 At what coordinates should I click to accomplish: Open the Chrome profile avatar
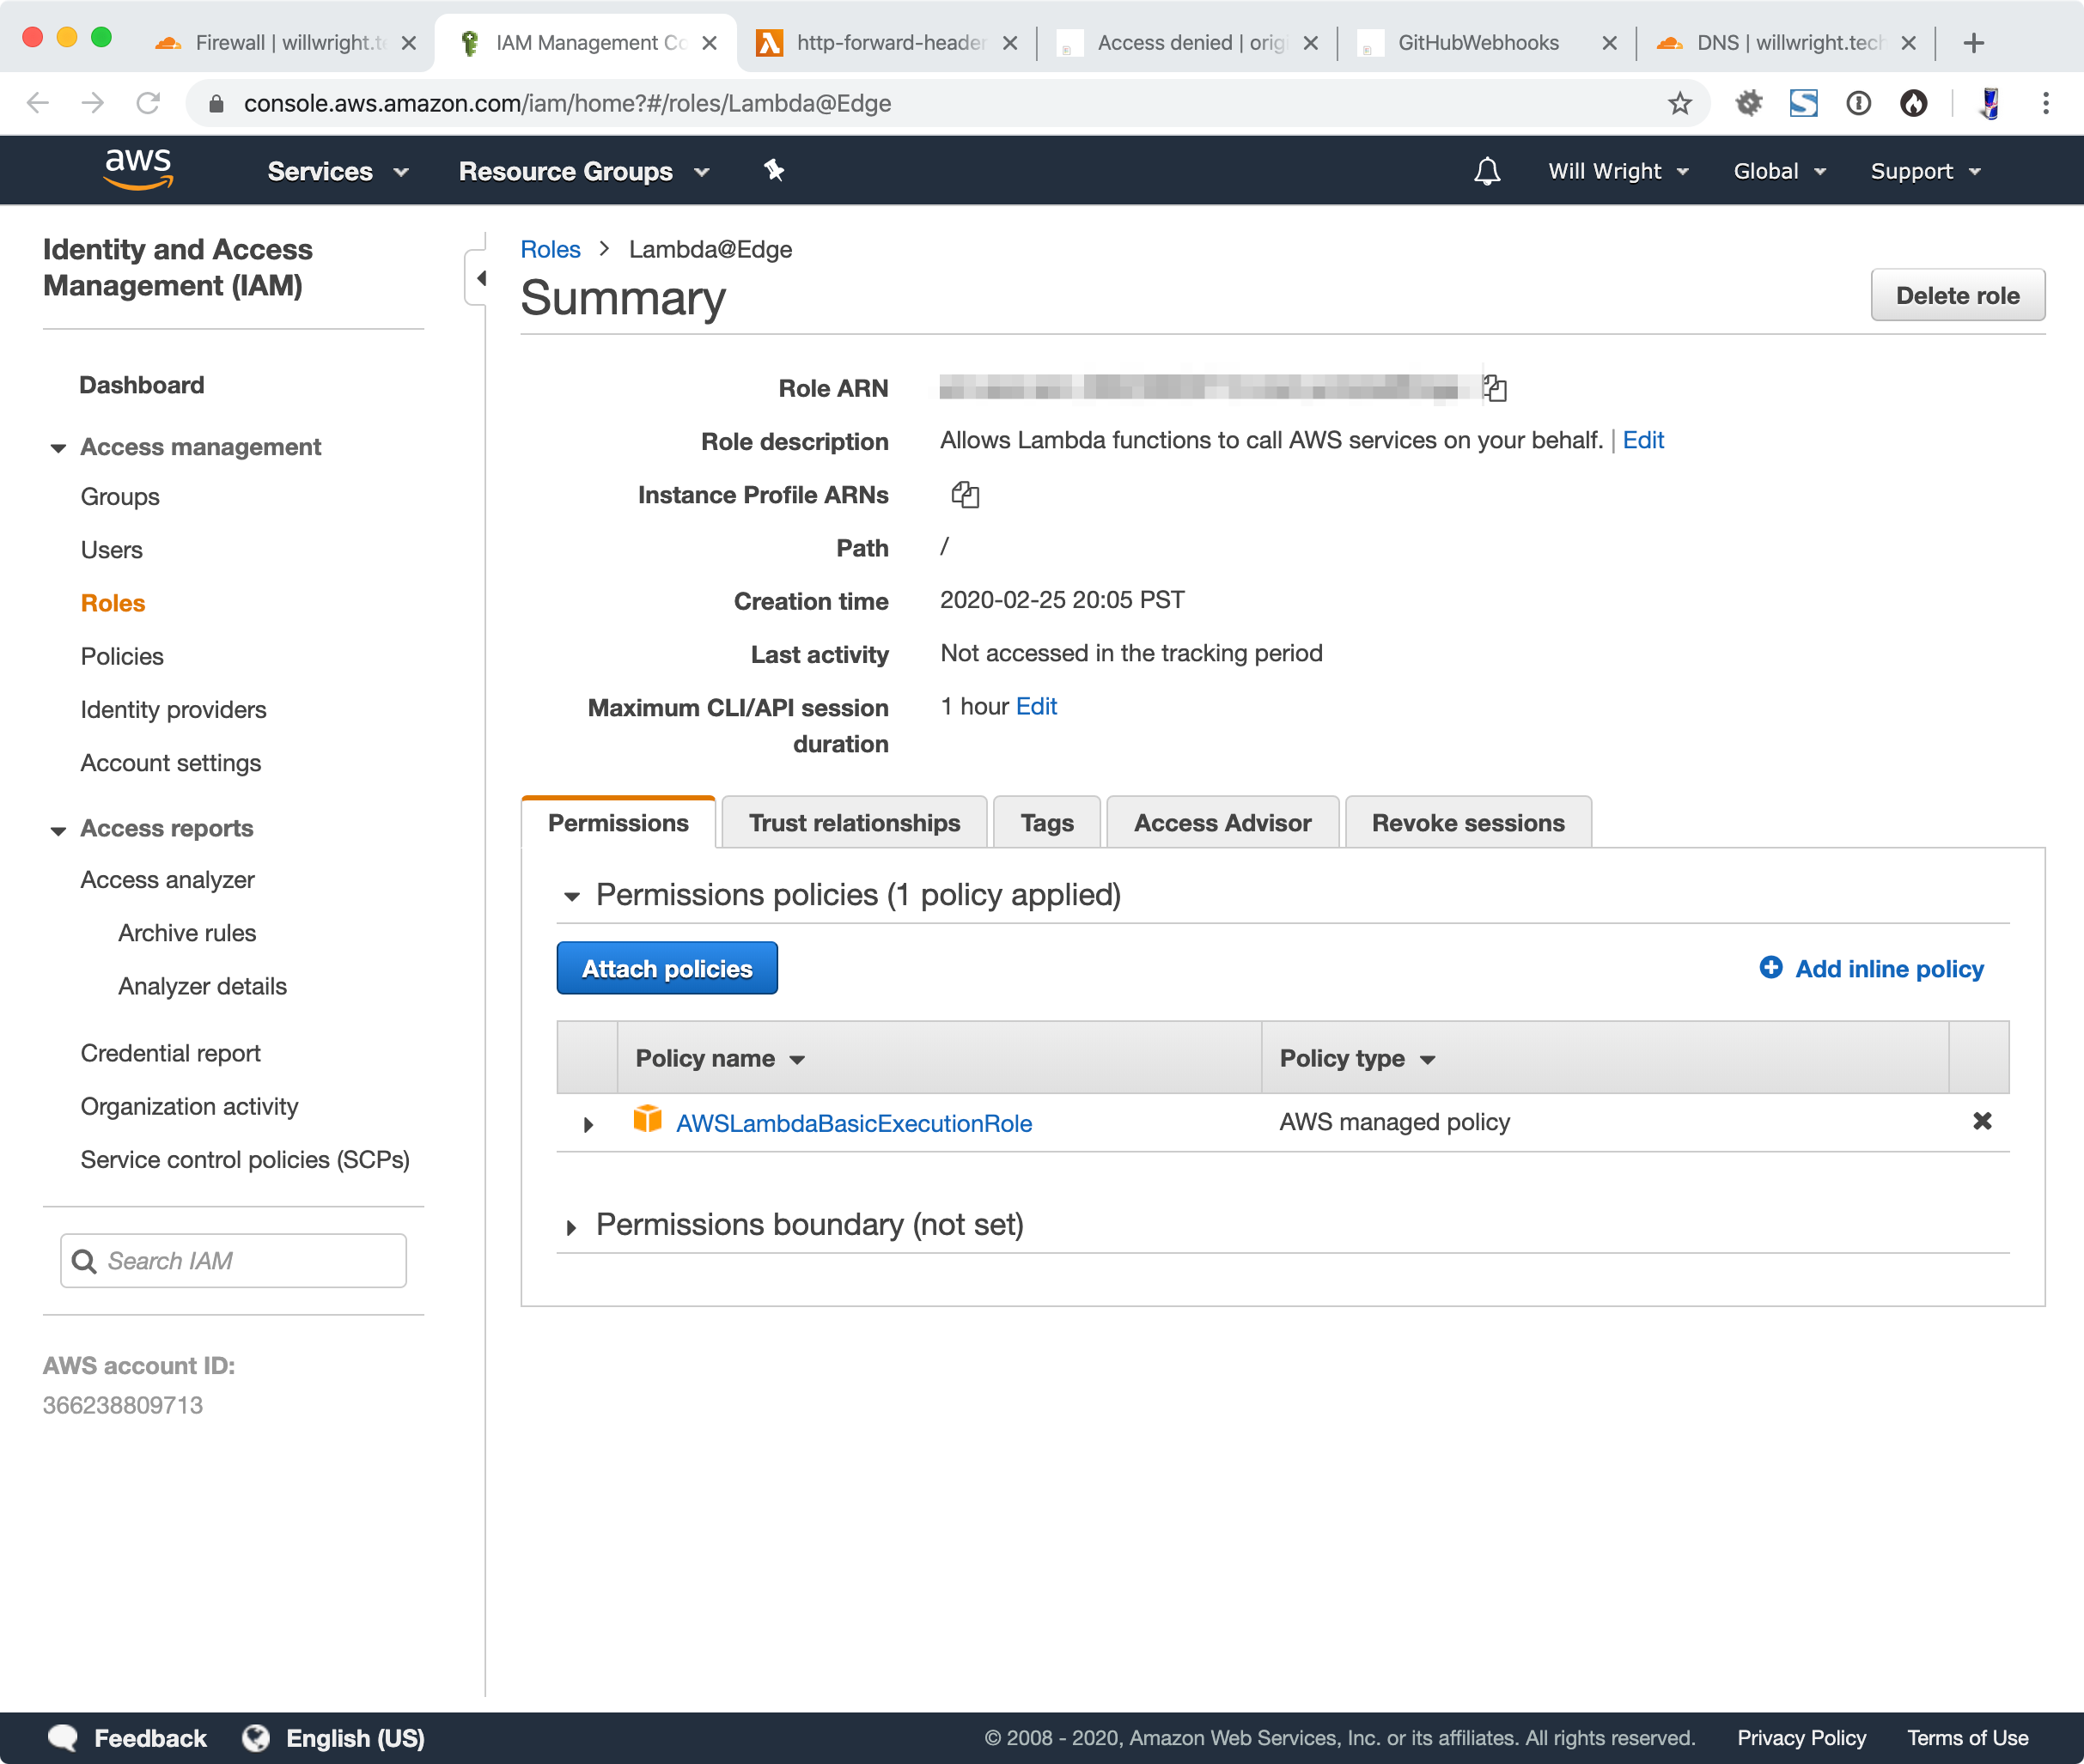(1989, 103)
